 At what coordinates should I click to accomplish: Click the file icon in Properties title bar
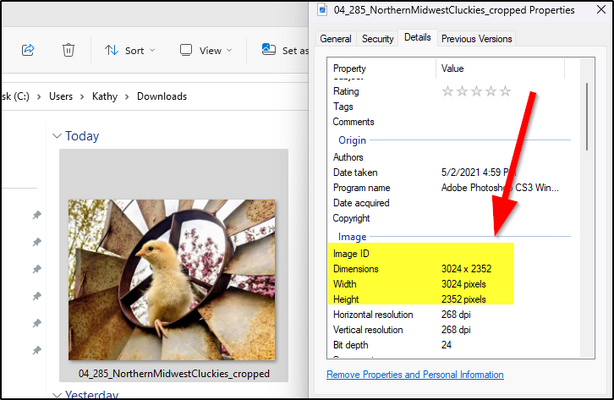tap(323, 9)
